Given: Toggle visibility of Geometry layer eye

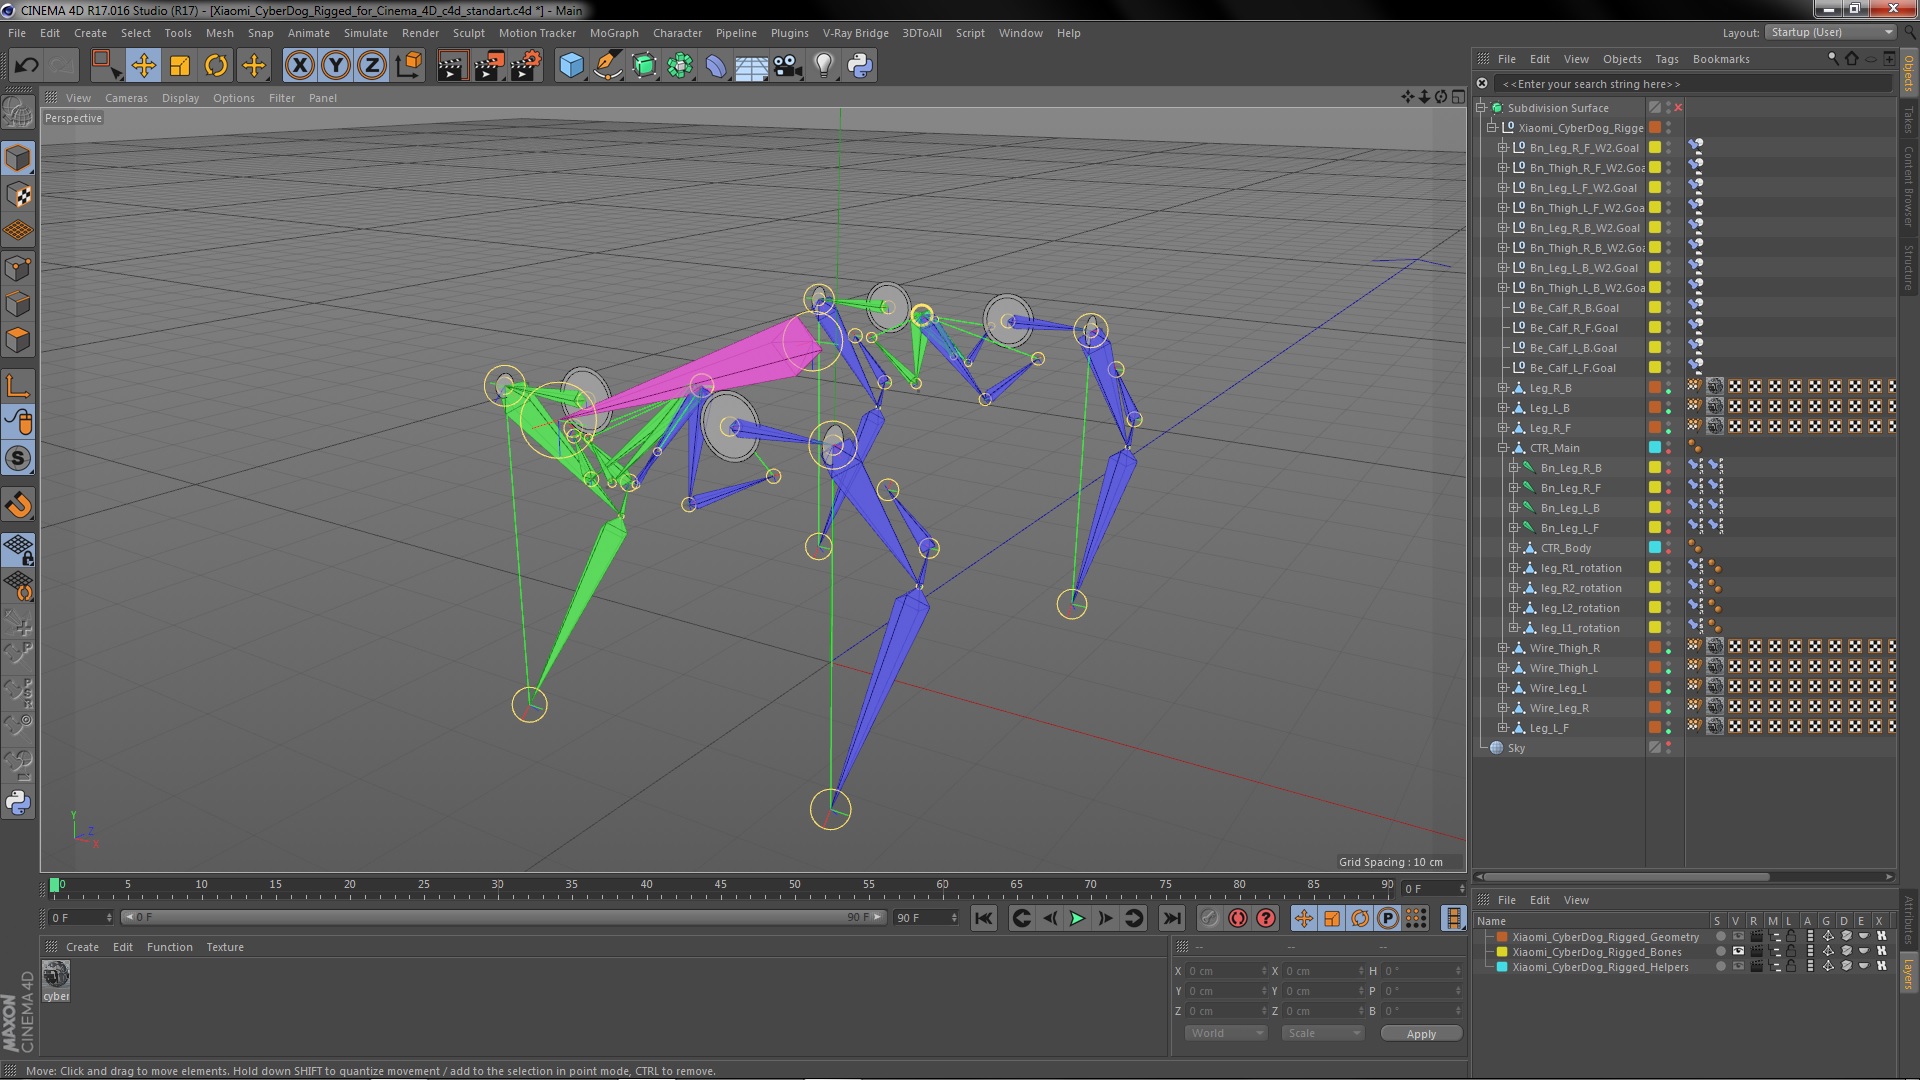Looking at the screenshot, I should click(x=1738, y=937).
